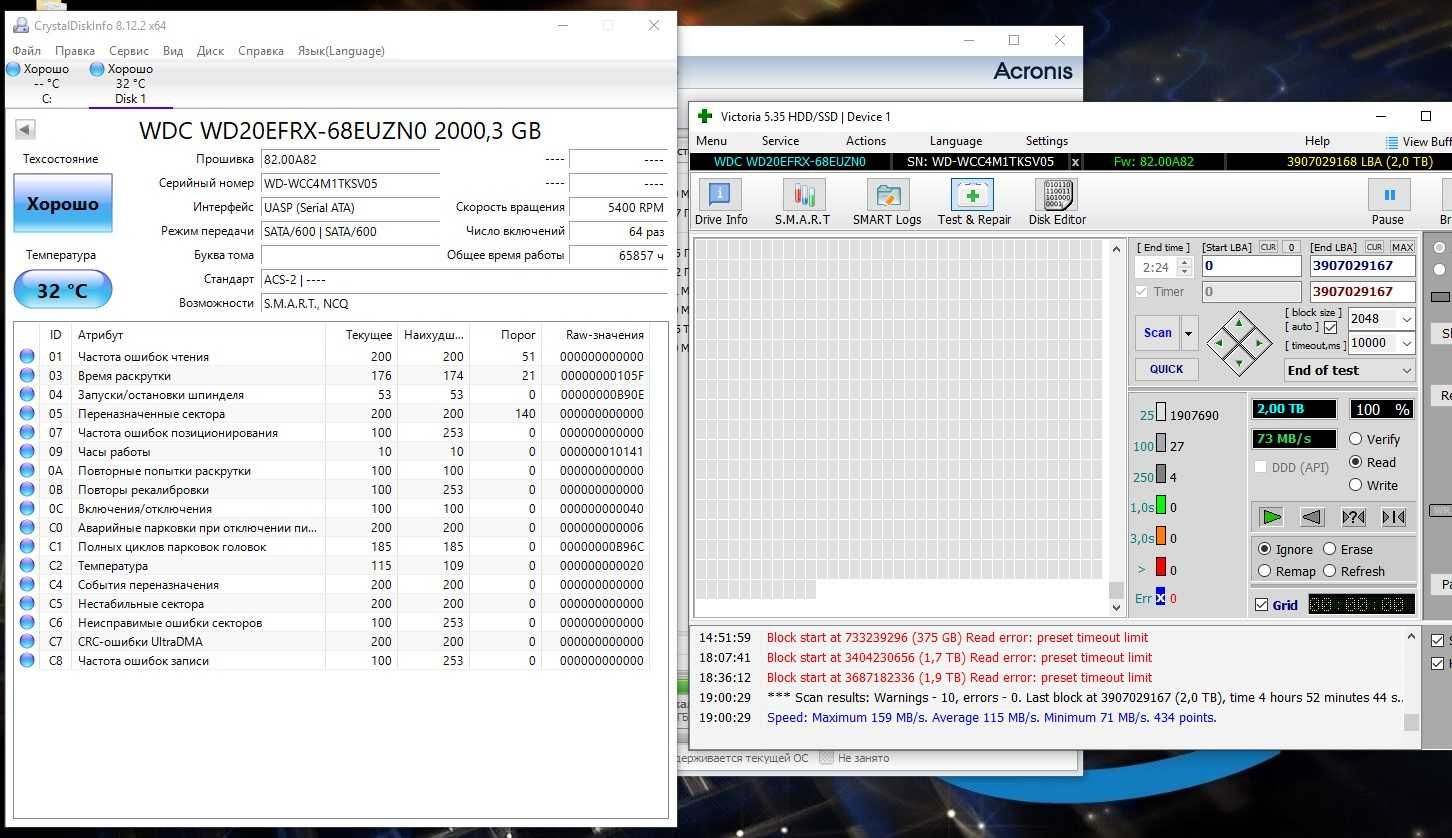
Task: Click the navigation diamond down arrow
Action: click(x=1239, y=364)
